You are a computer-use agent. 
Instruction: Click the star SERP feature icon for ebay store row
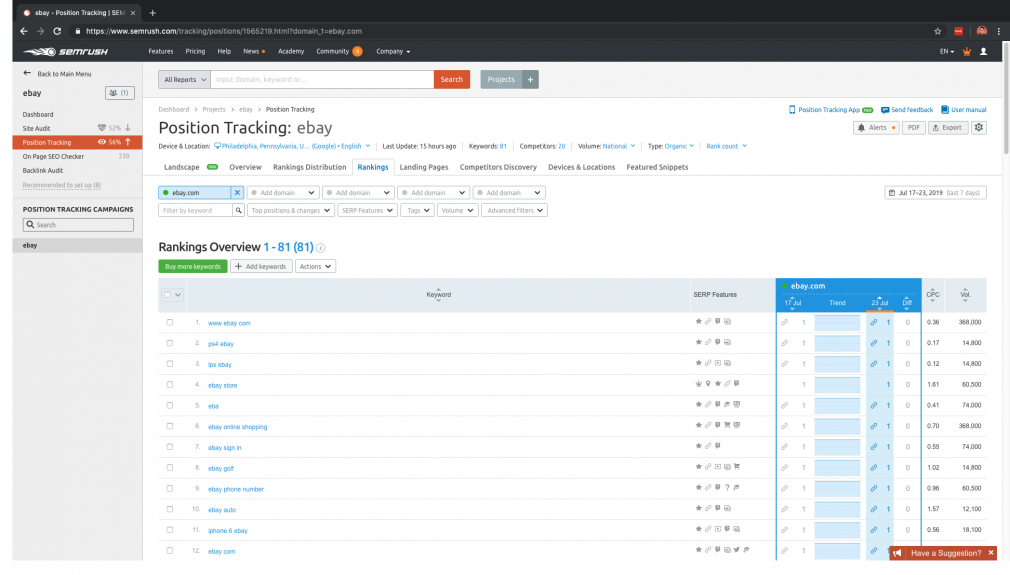[718, 384]
